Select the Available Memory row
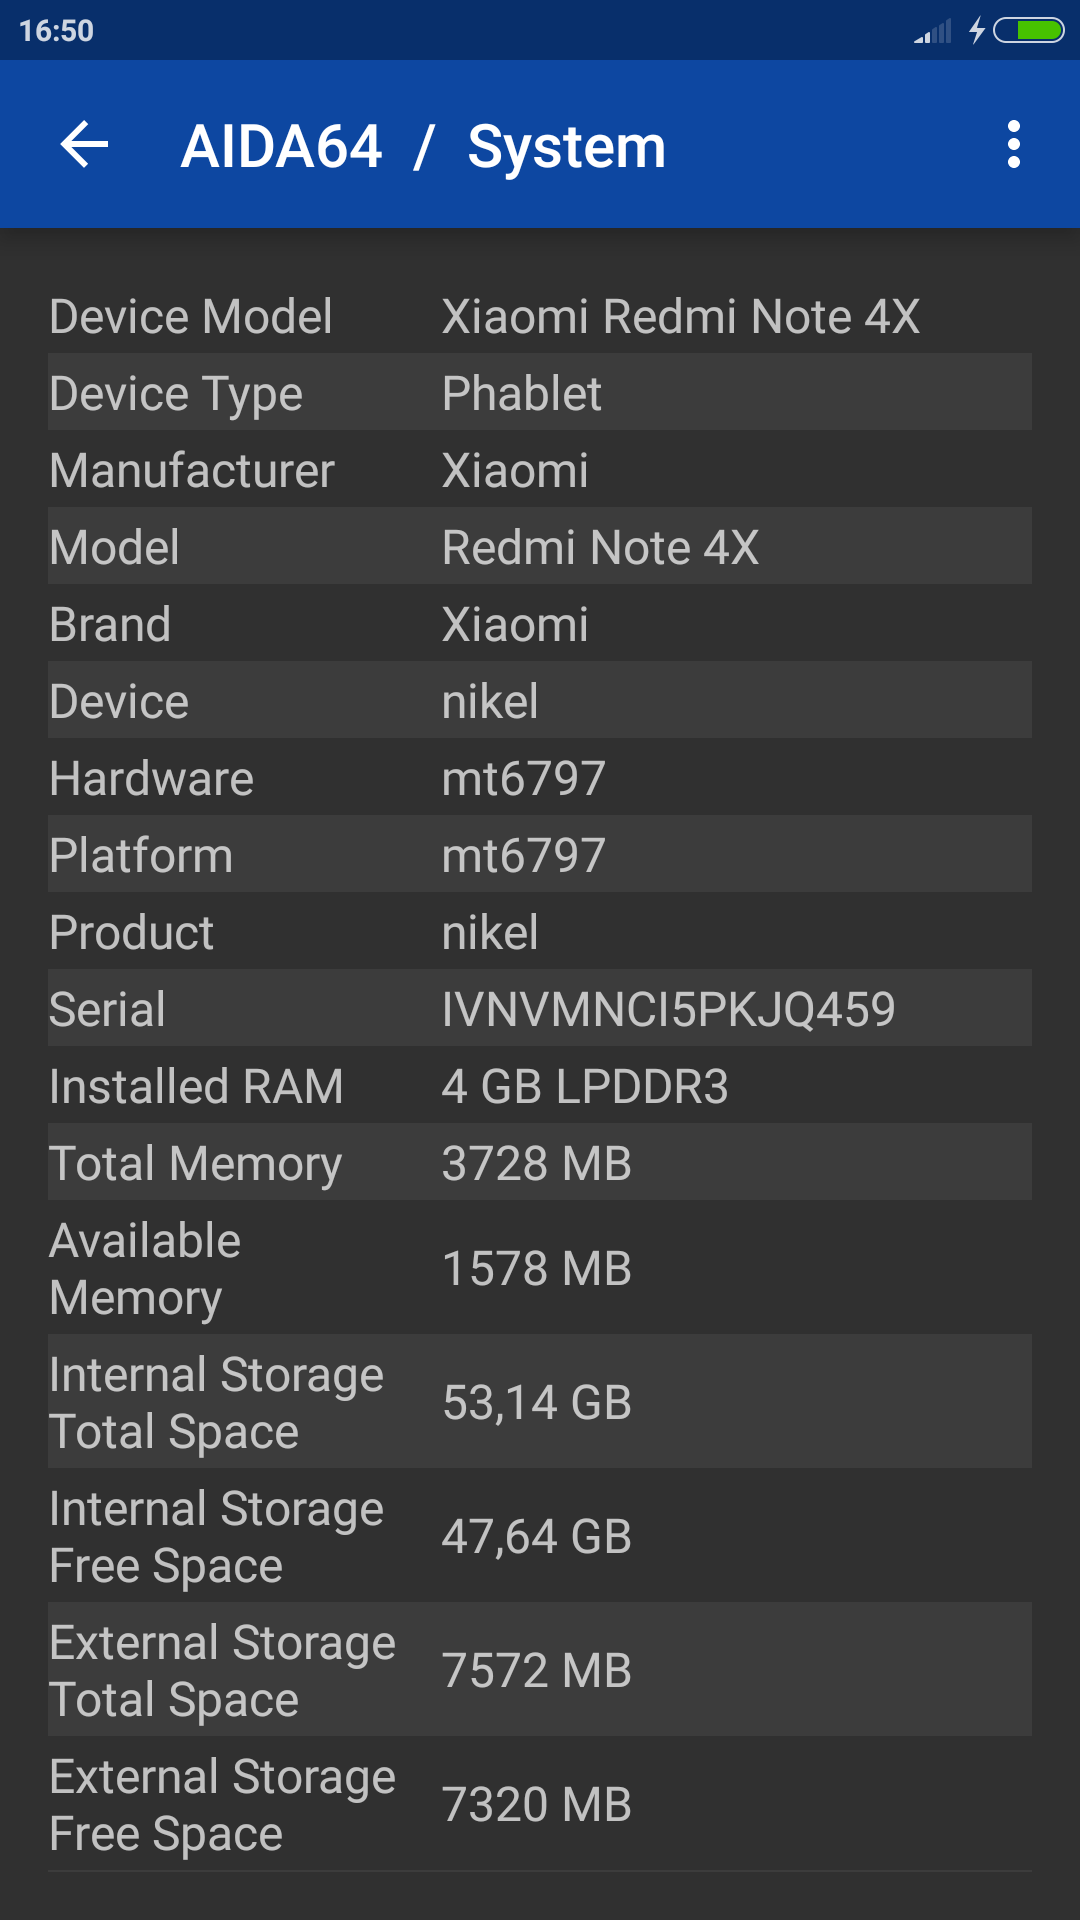This screenshot has width=1080, height=1920. pos(540,1268)
